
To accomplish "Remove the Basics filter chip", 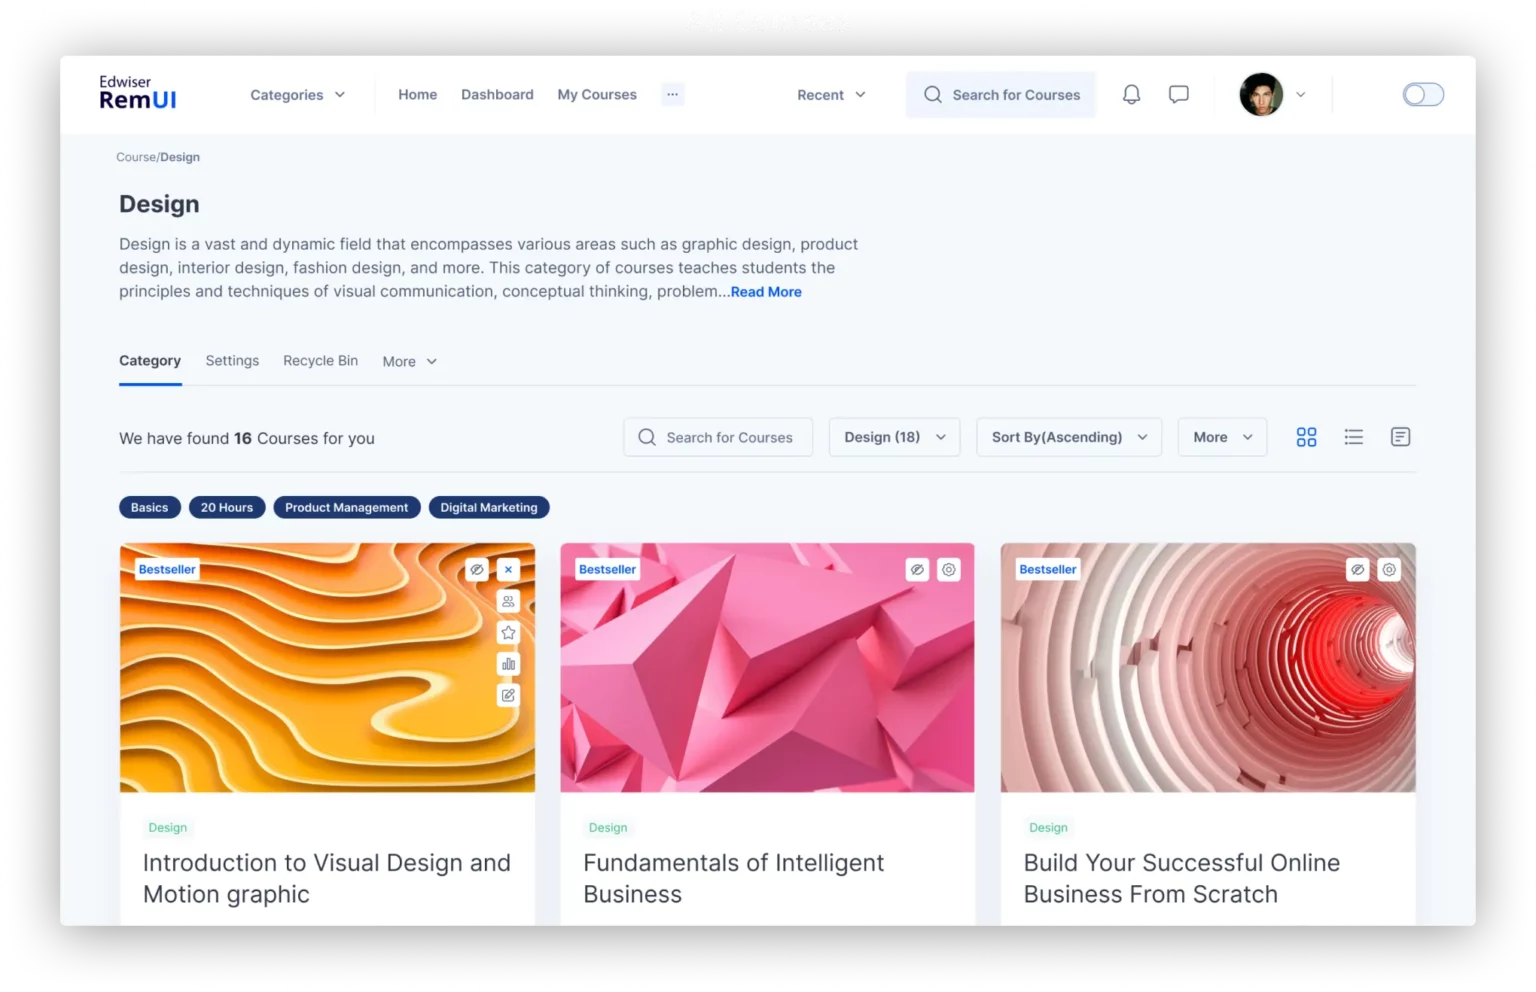I will point(149,507).
